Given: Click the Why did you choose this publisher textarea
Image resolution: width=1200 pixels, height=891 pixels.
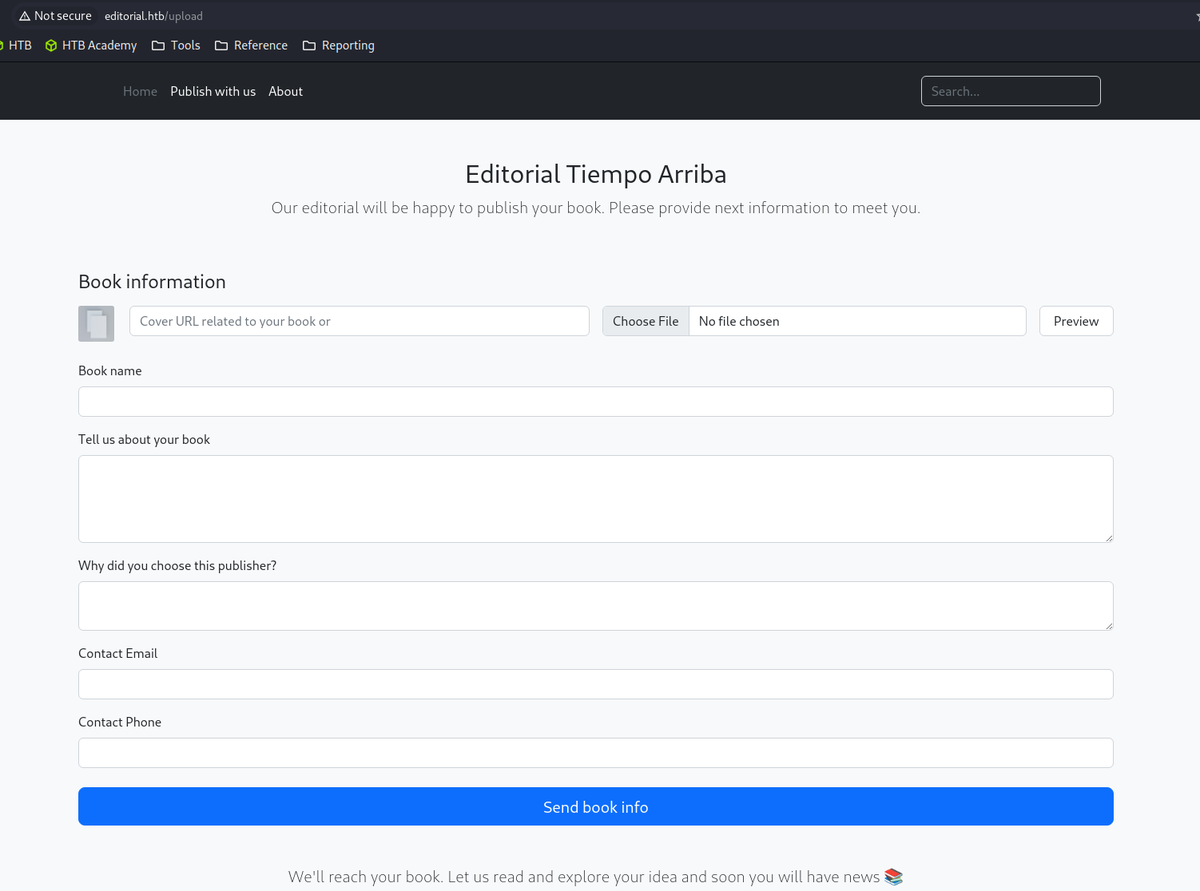Looking at the screenshot, I should tap(596, 606).
